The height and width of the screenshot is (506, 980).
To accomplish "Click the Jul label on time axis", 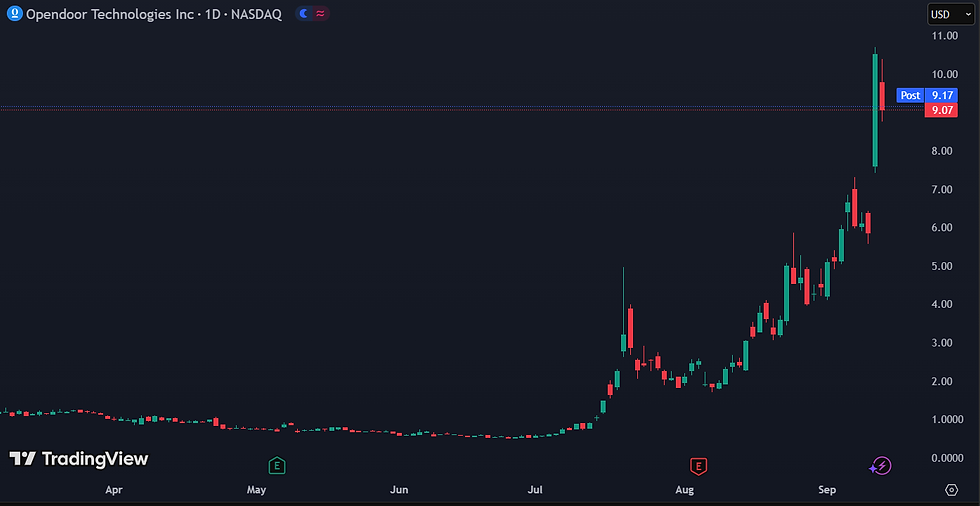I will point(535,489).
